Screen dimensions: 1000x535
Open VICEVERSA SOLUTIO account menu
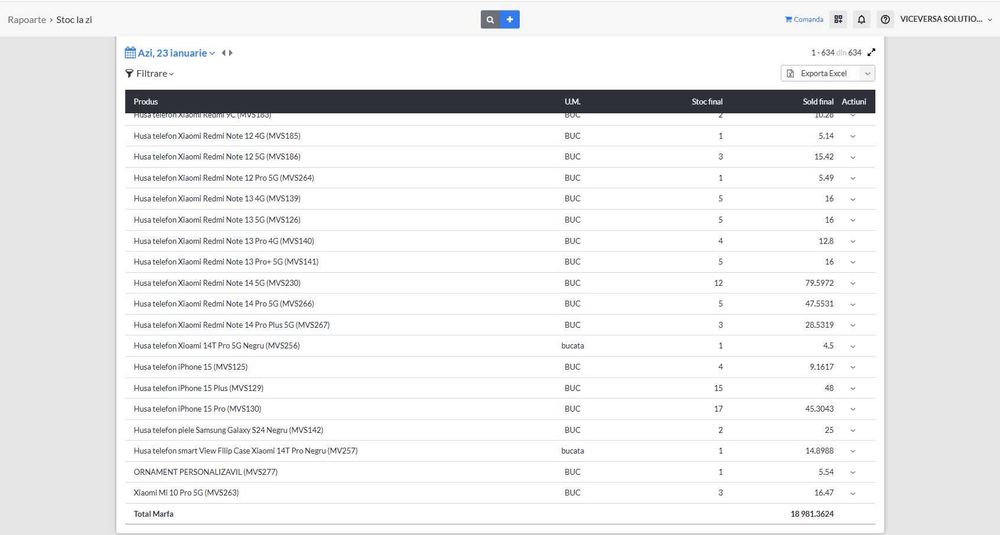point(946,20)
